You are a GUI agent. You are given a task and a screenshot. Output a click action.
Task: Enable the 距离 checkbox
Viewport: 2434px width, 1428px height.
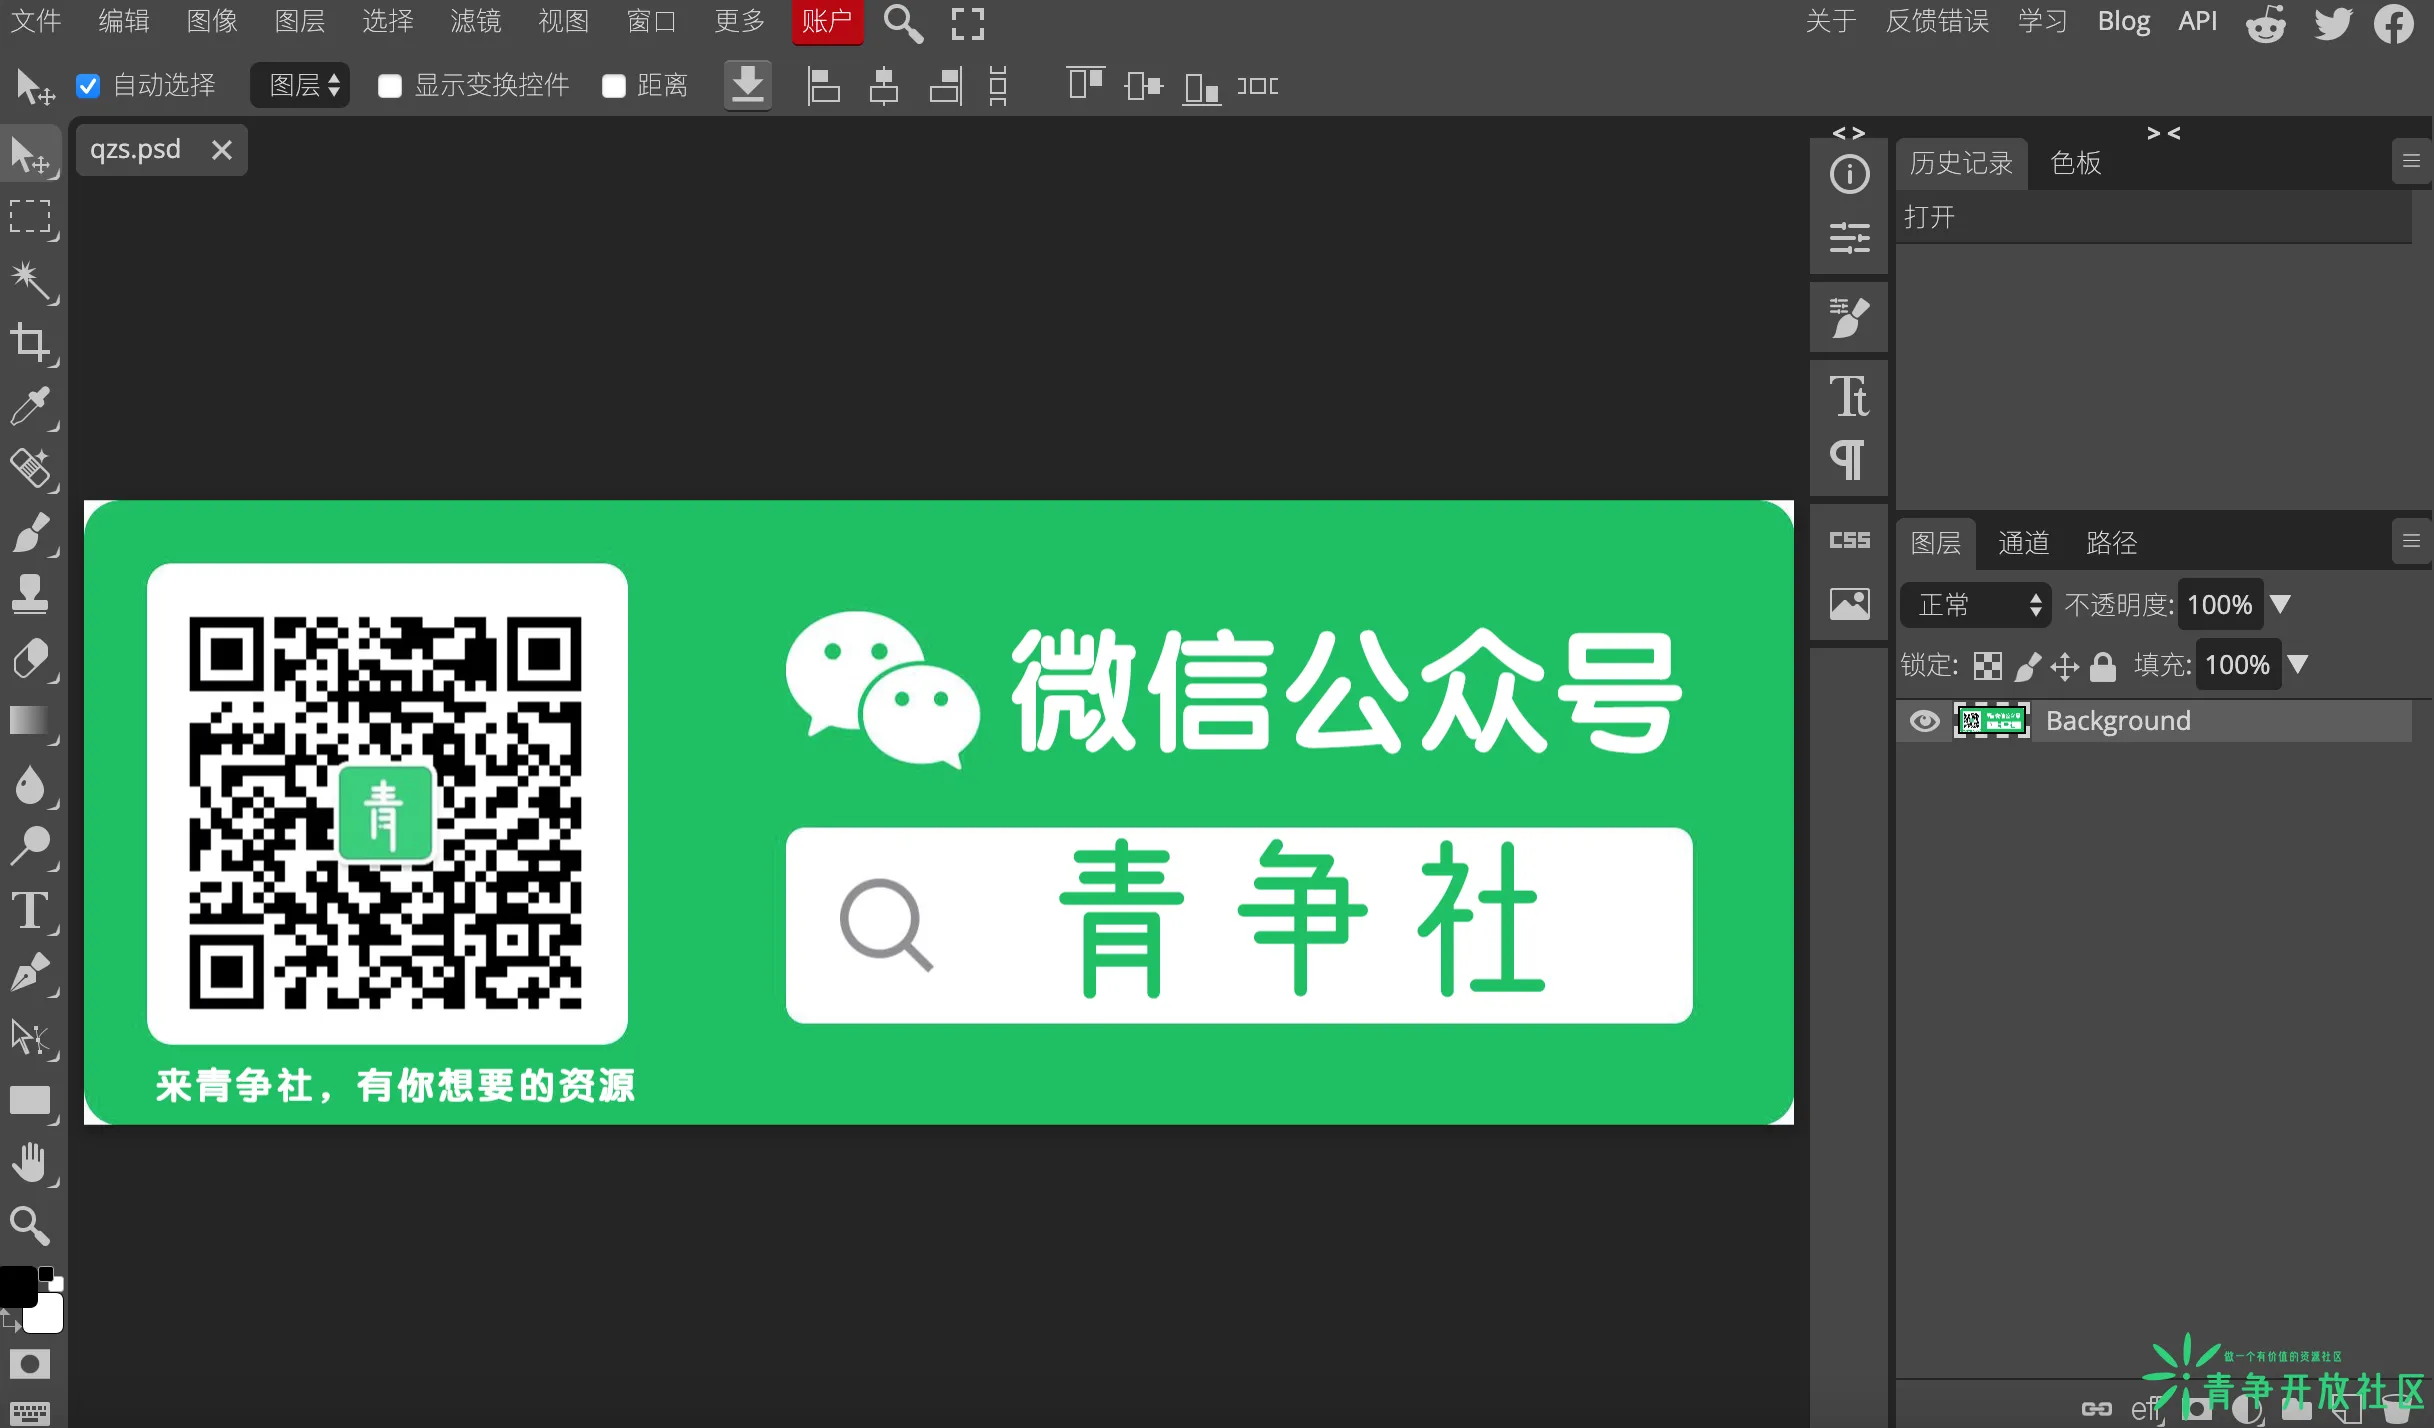(x=613, y=86)
